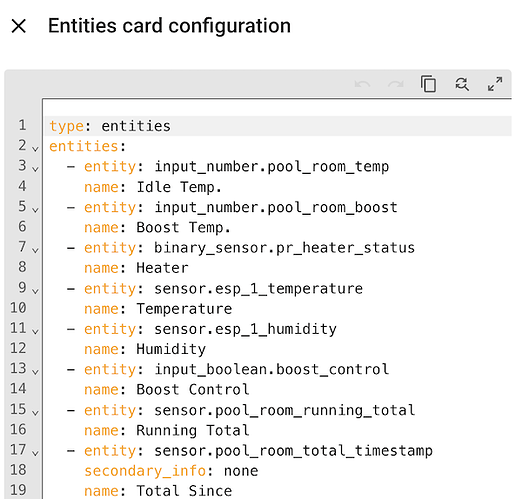Click line number 1 in the gutter
The height and width of the screenshot is (499, 522).
[23, 125]
